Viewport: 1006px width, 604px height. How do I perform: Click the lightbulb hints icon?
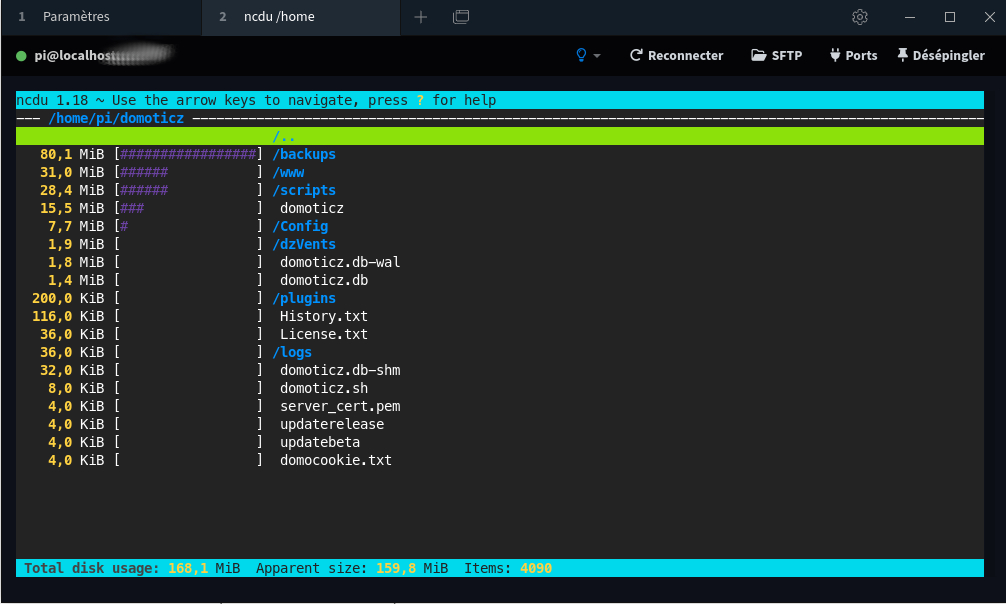581,56
